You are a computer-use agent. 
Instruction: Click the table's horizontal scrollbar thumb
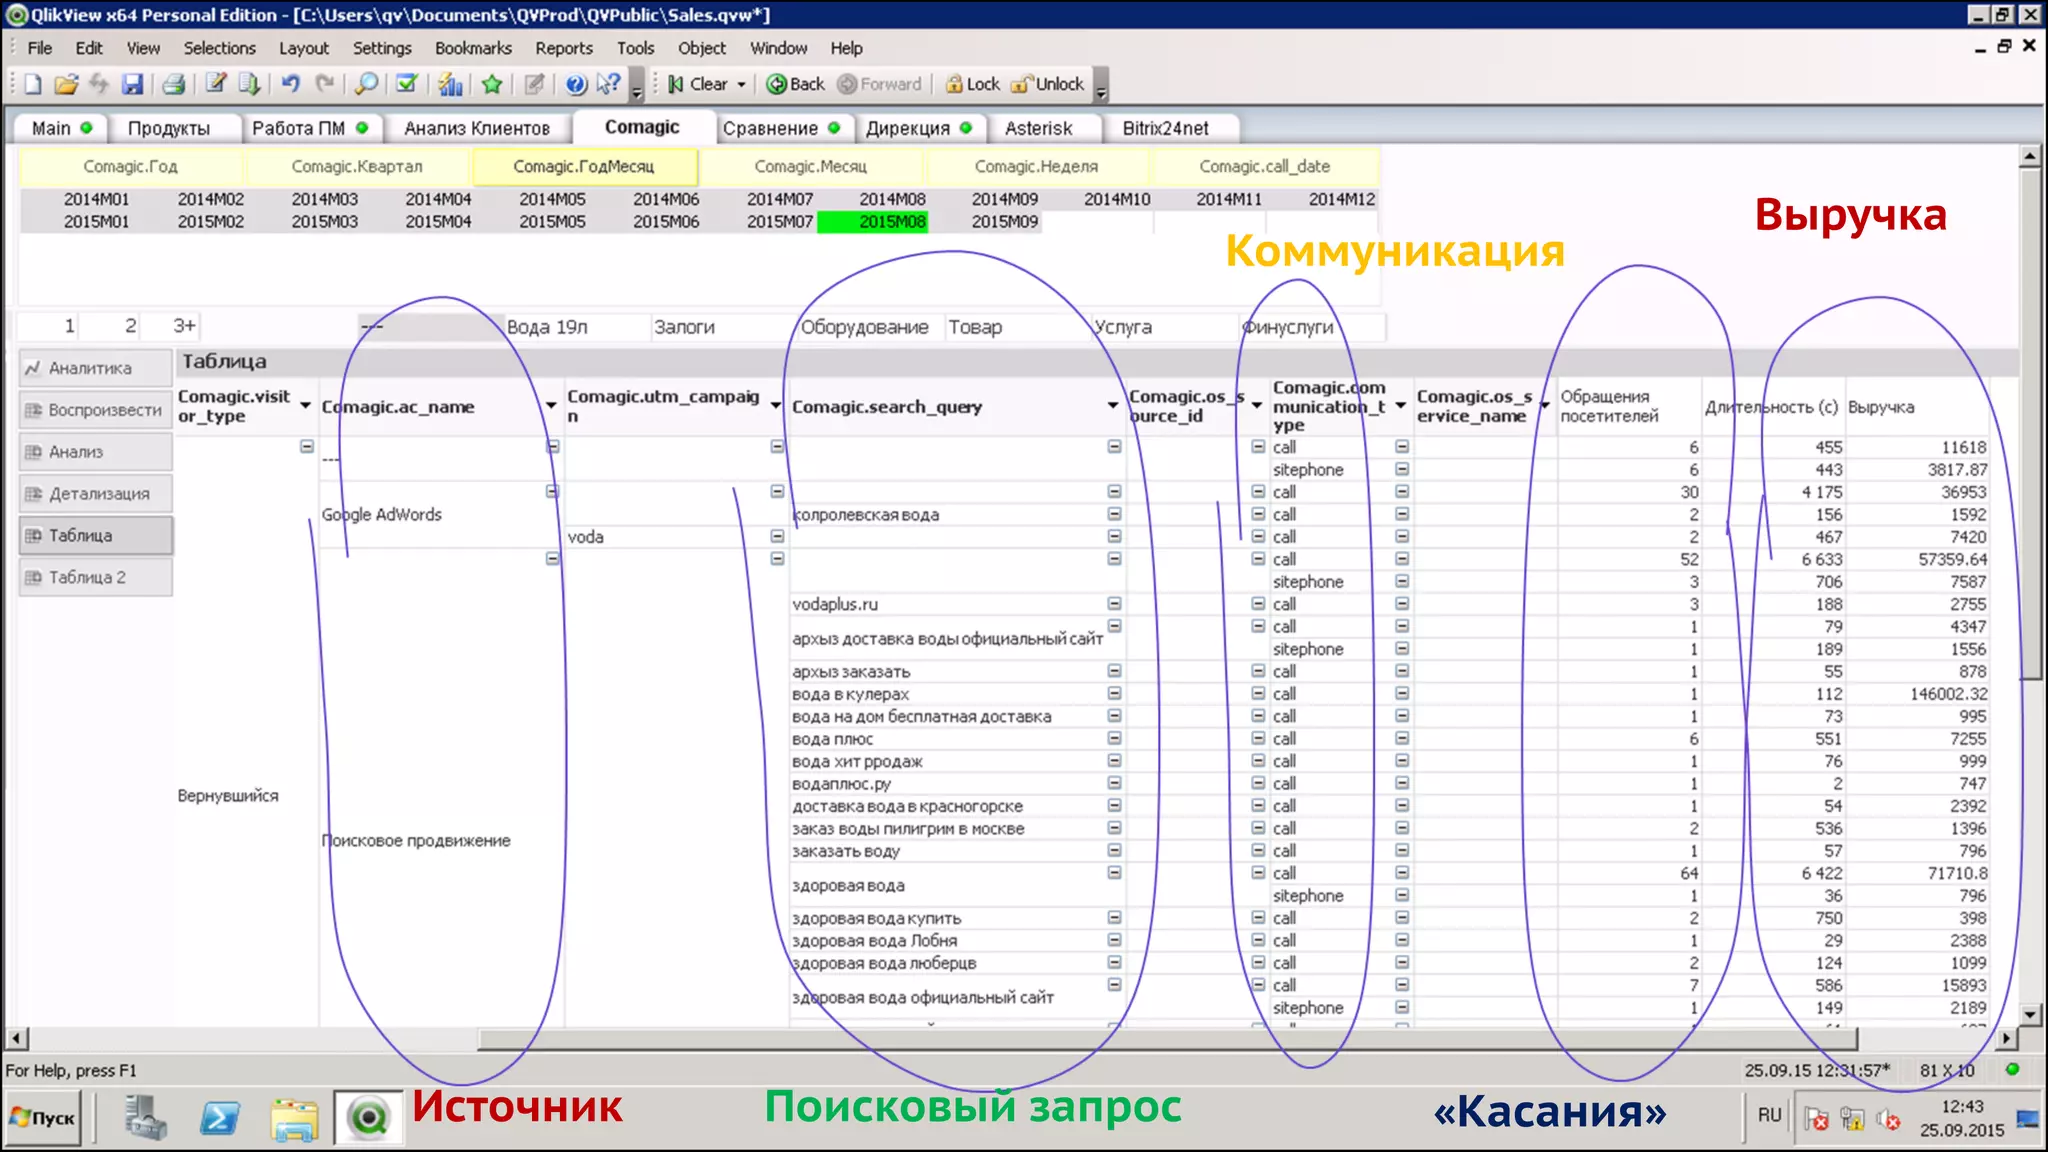pos(1166,1038)
